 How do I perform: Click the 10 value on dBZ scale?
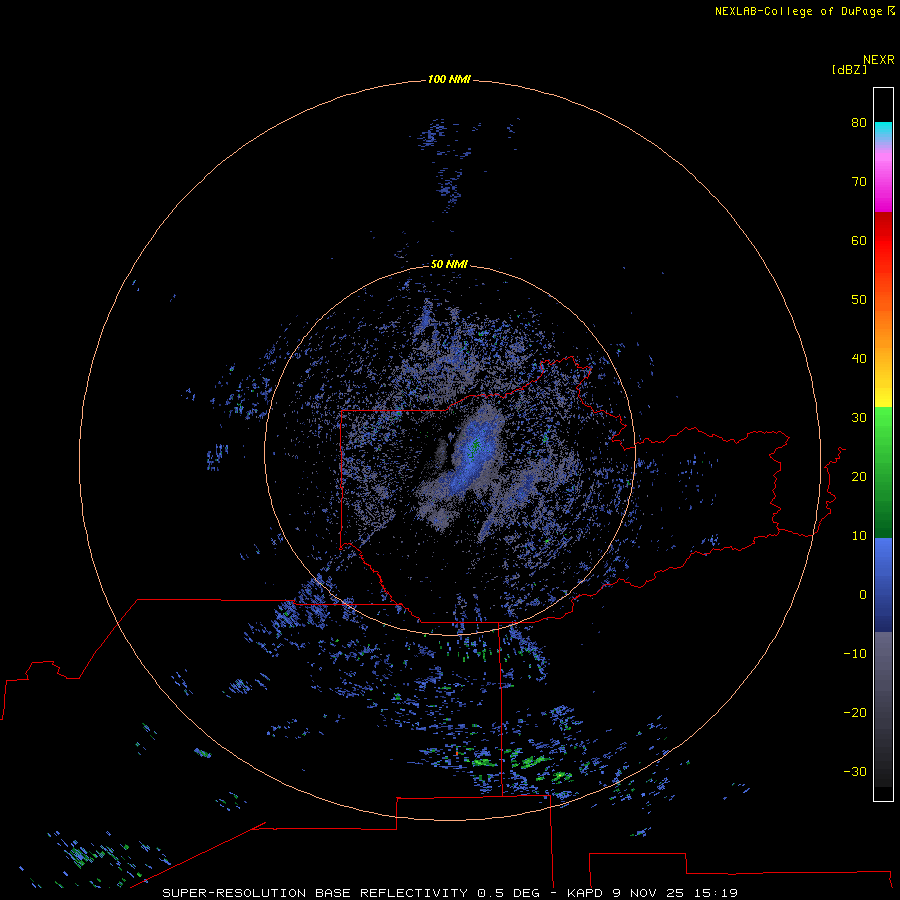pos(859,536)
